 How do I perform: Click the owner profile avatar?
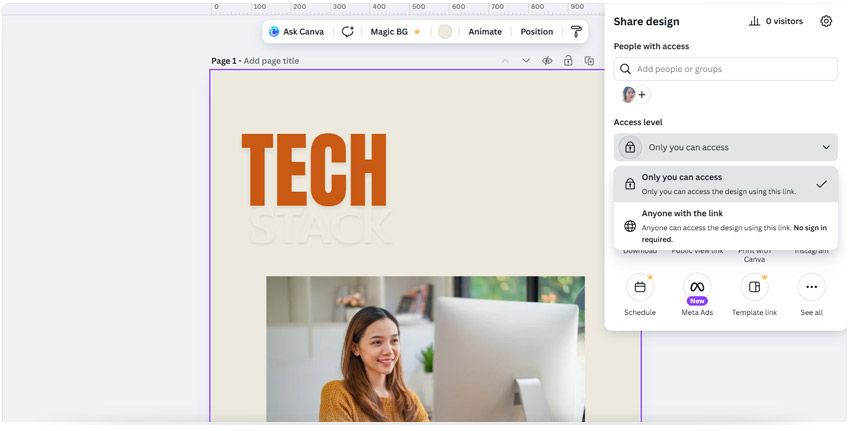click(628, 95)
